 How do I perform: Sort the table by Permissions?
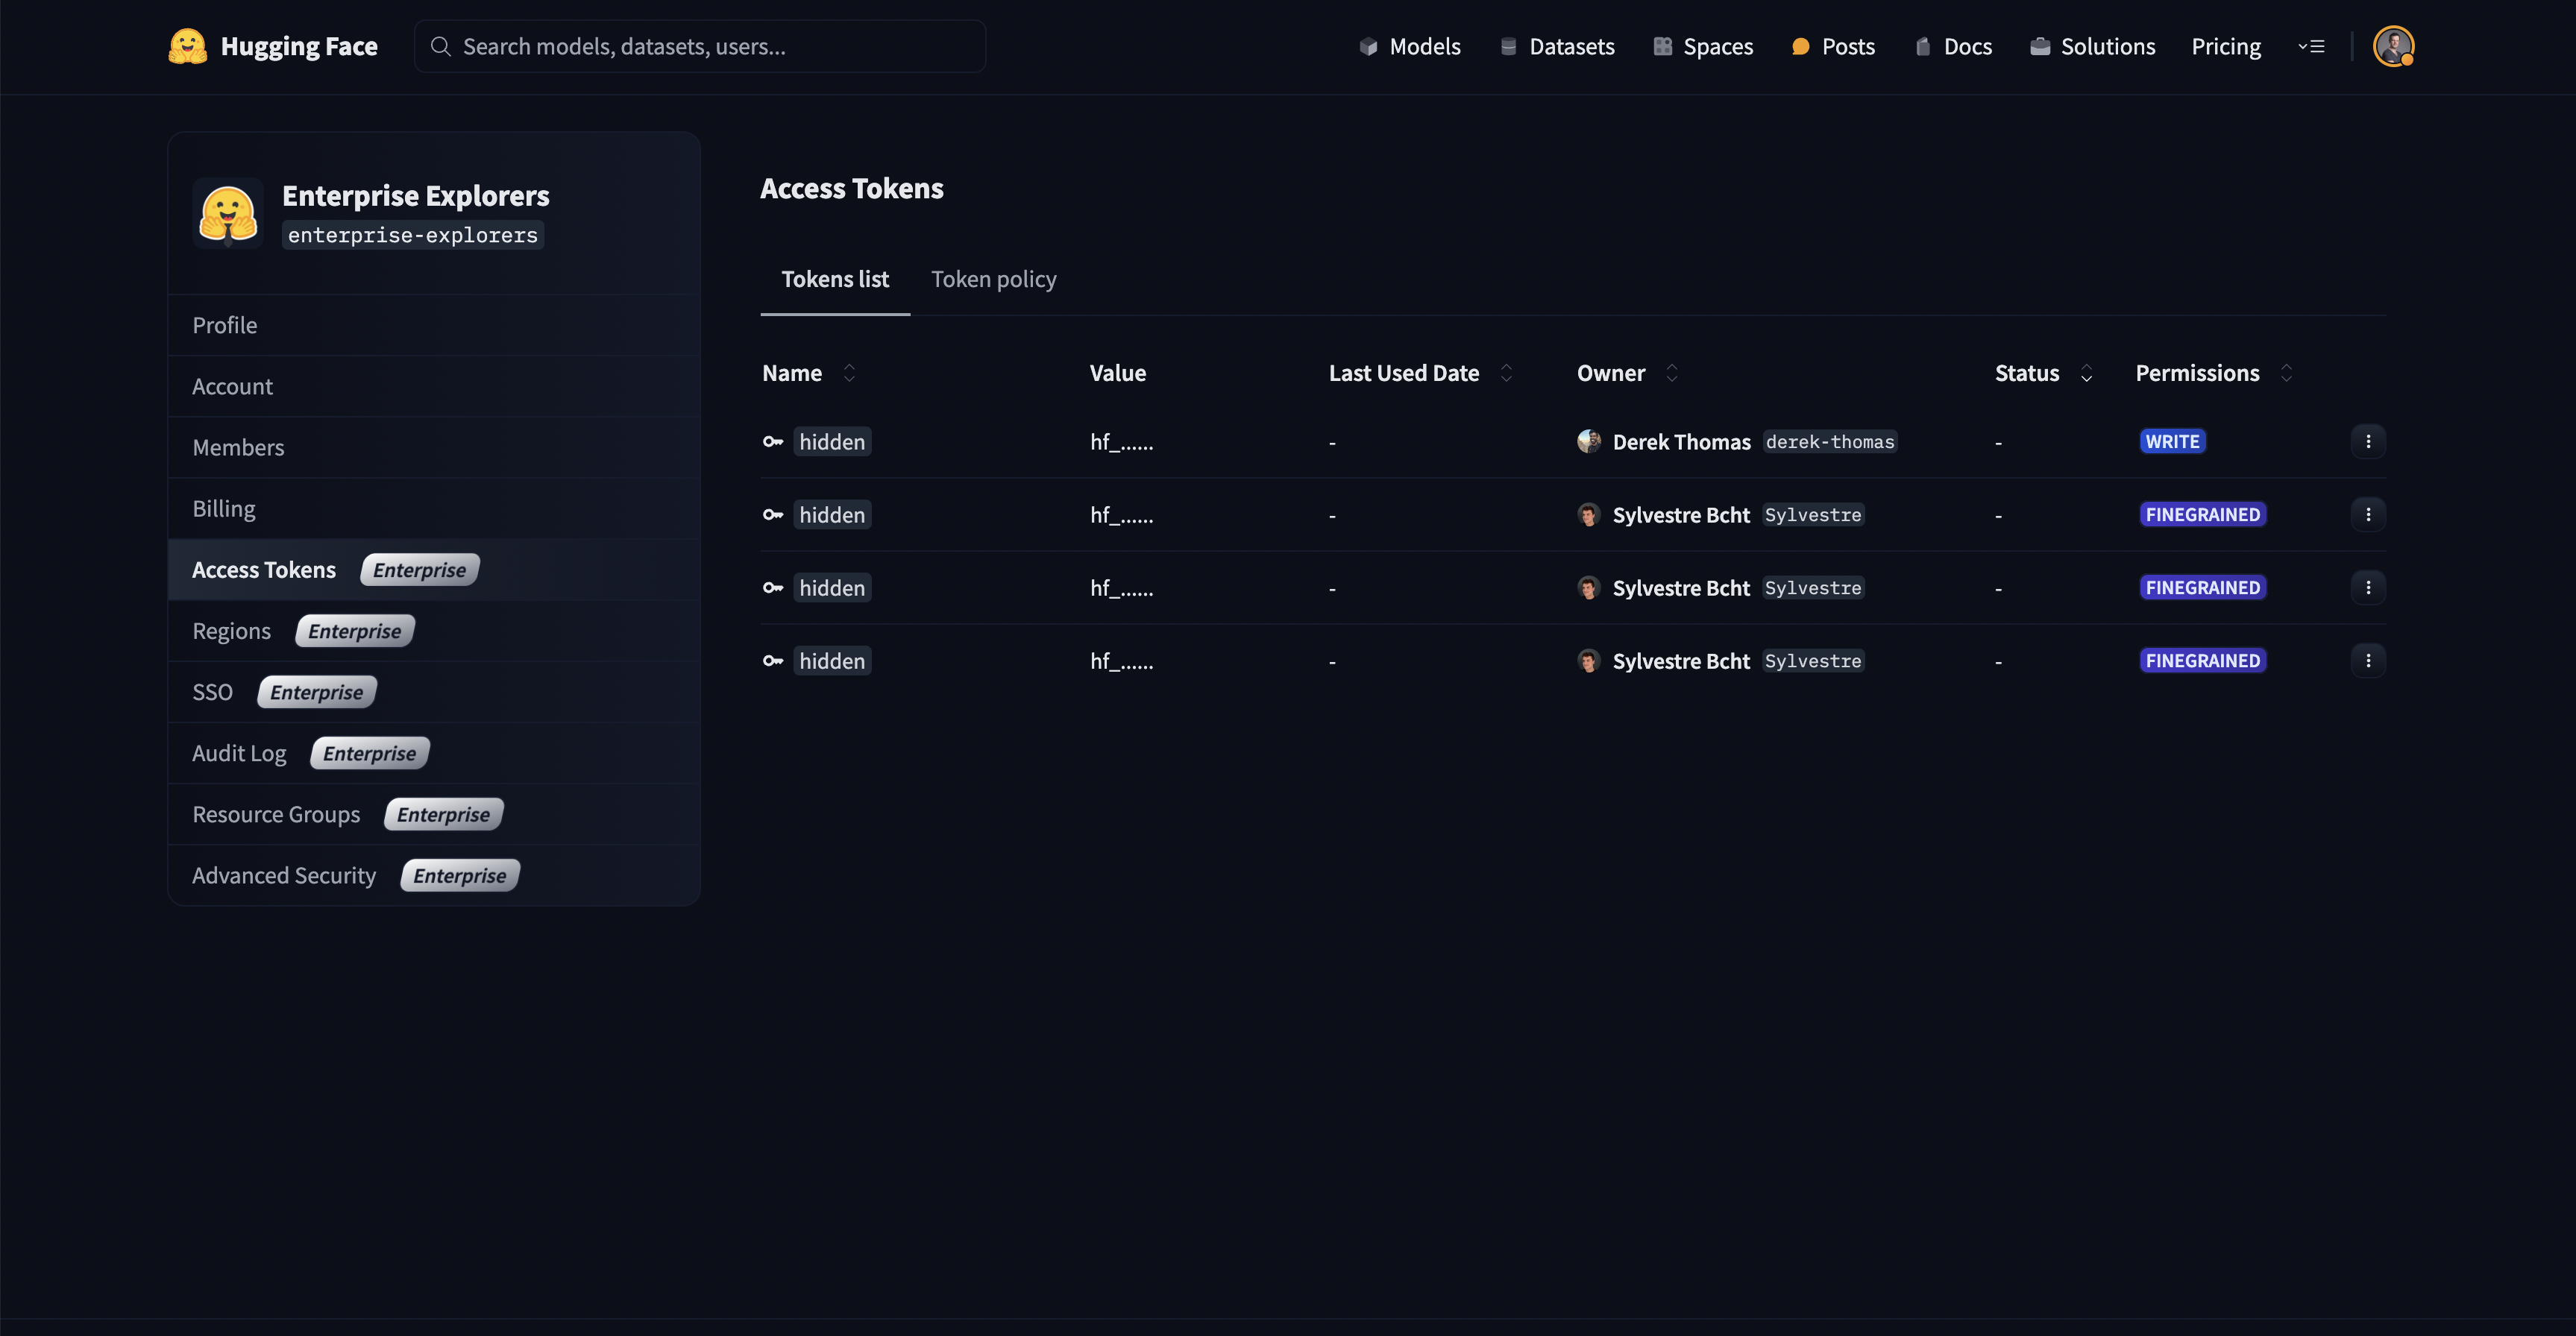[x=2286, y=373]
